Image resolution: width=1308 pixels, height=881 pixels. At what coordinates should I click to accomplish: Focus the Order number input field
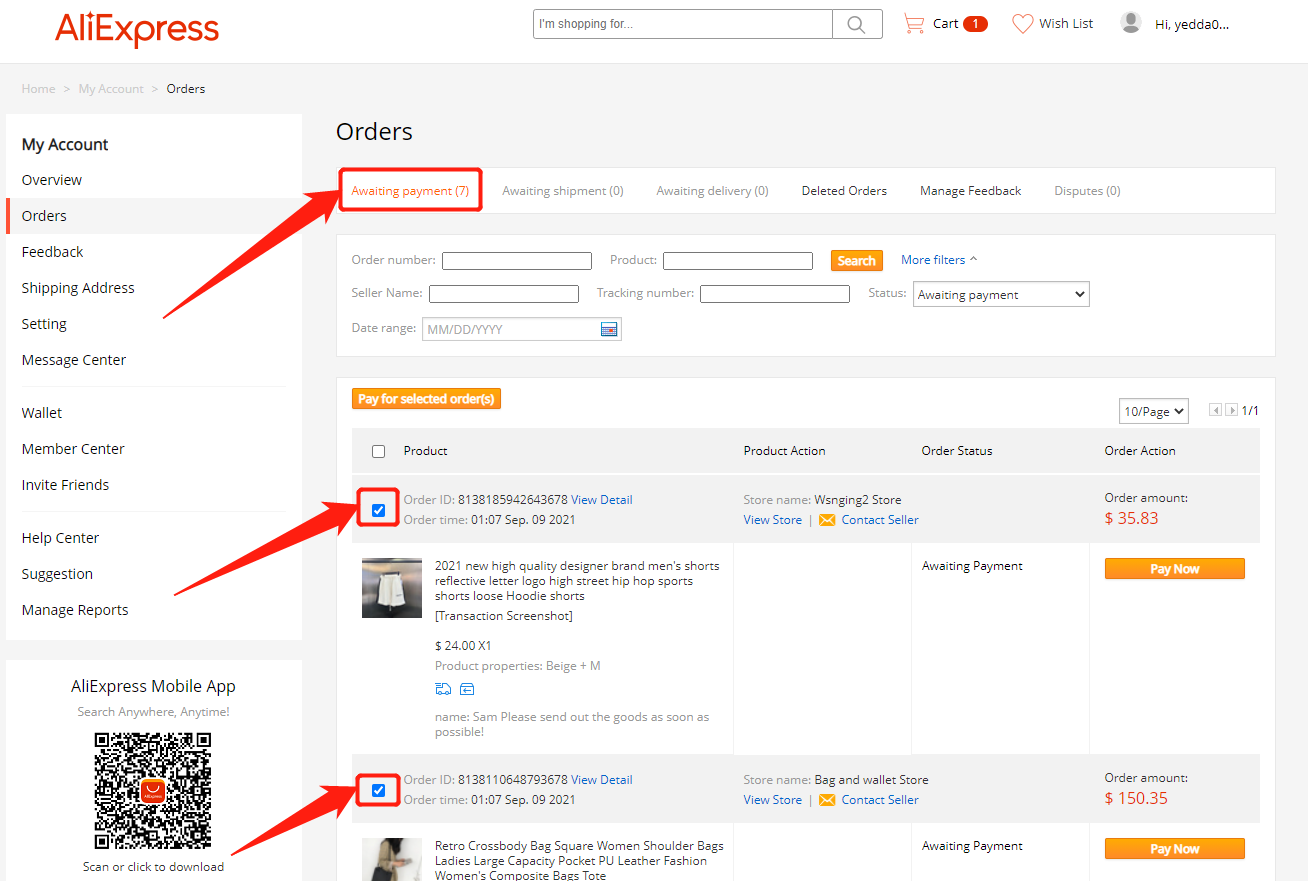tap(517, 261)
